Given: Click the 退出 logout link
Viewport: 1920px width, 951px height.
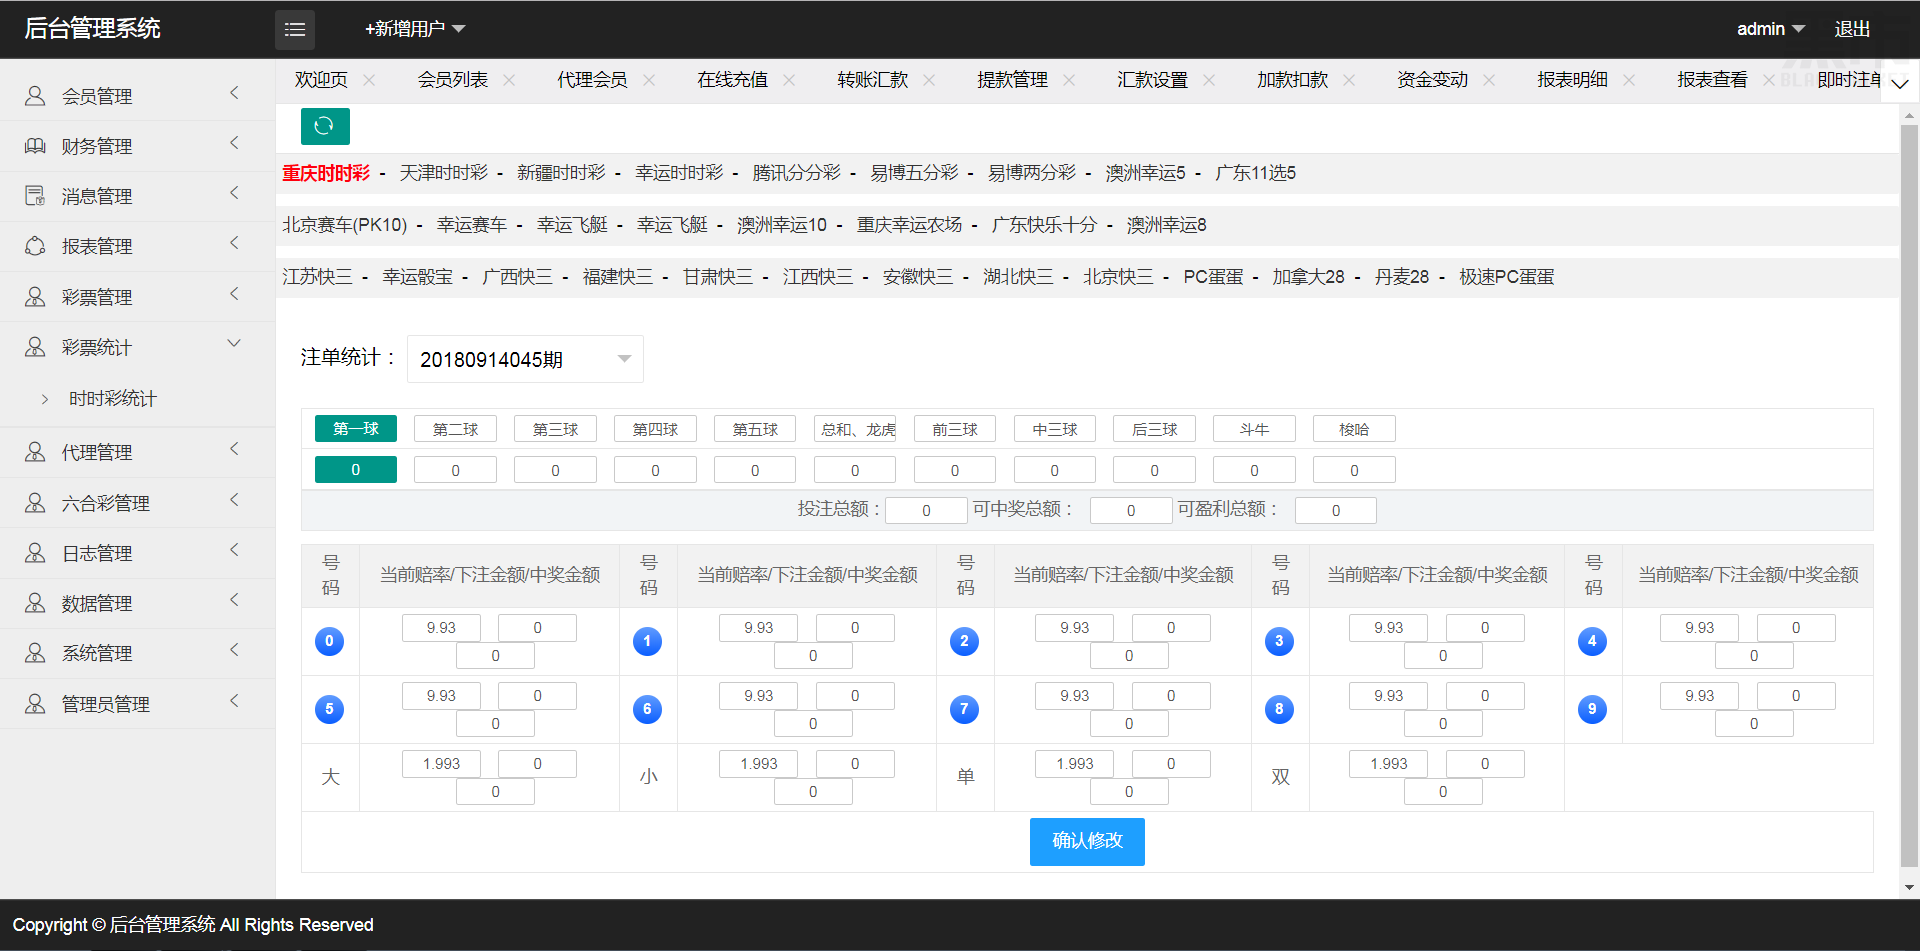Looking at the screenshot, I should point(1852,29).
